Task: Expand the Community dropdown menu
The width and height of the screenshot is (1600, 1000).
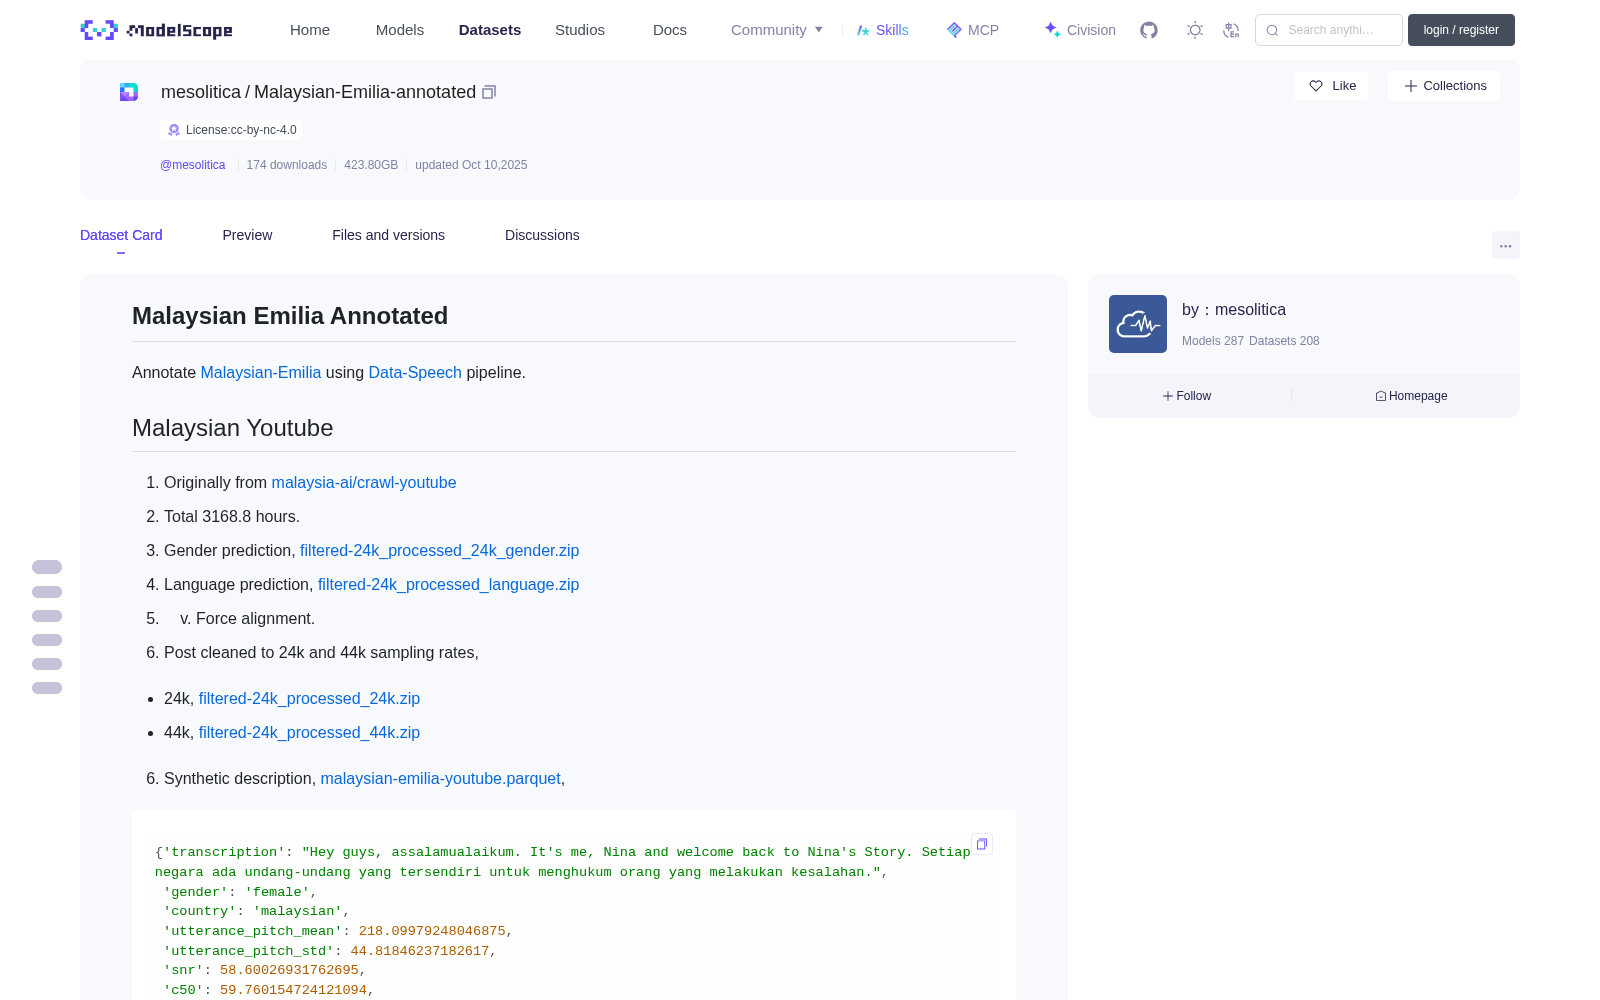Action: click(x=776, y=30)
